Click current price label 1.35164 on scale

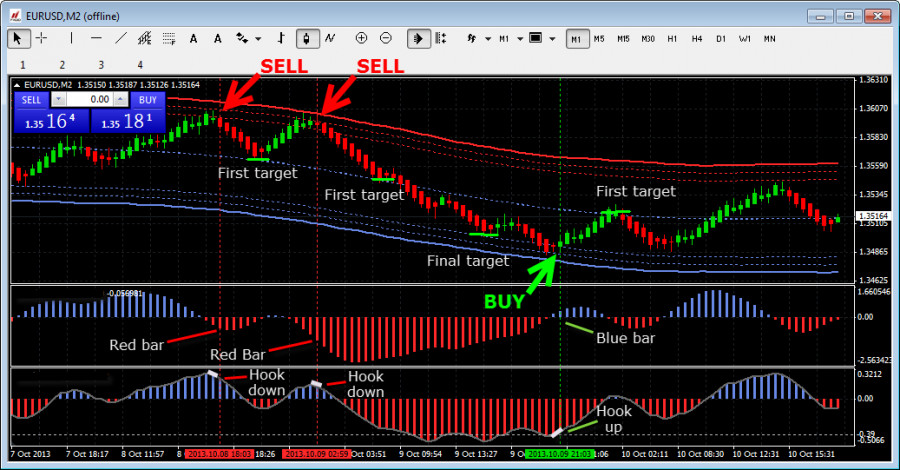point(873,216)
